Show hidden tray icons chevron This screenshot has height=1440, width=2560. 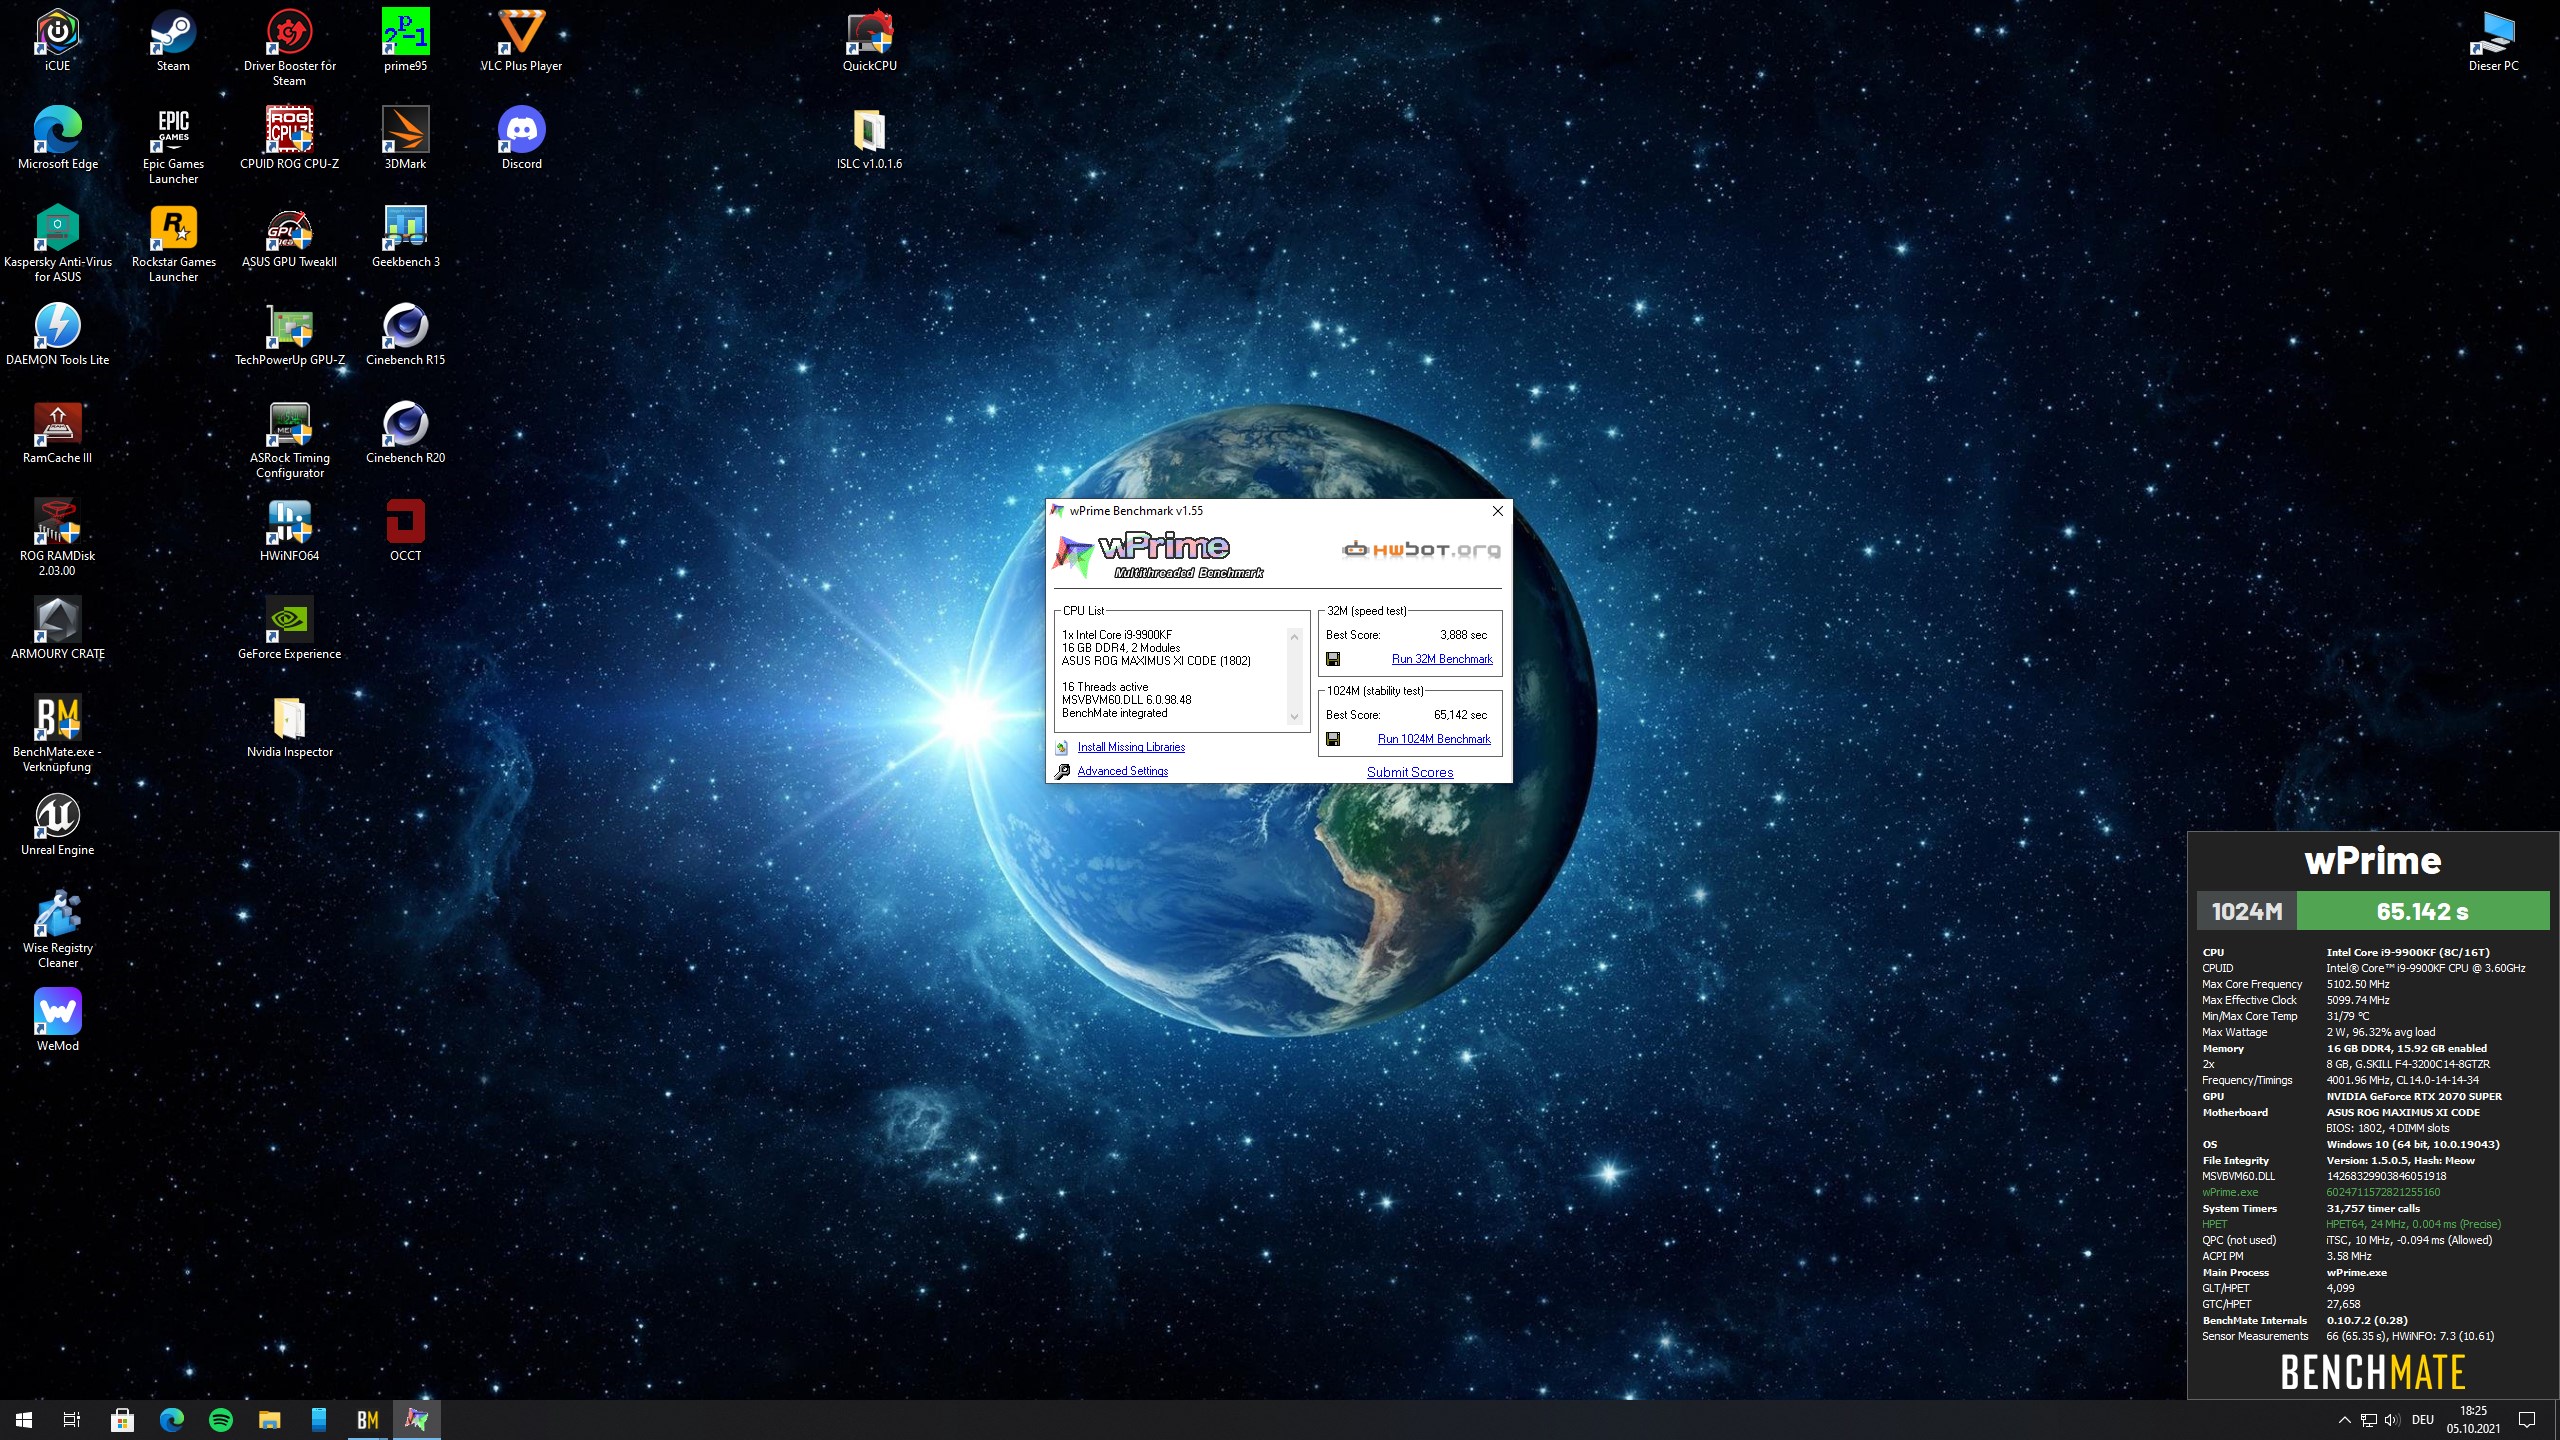click(2344, 1420)
